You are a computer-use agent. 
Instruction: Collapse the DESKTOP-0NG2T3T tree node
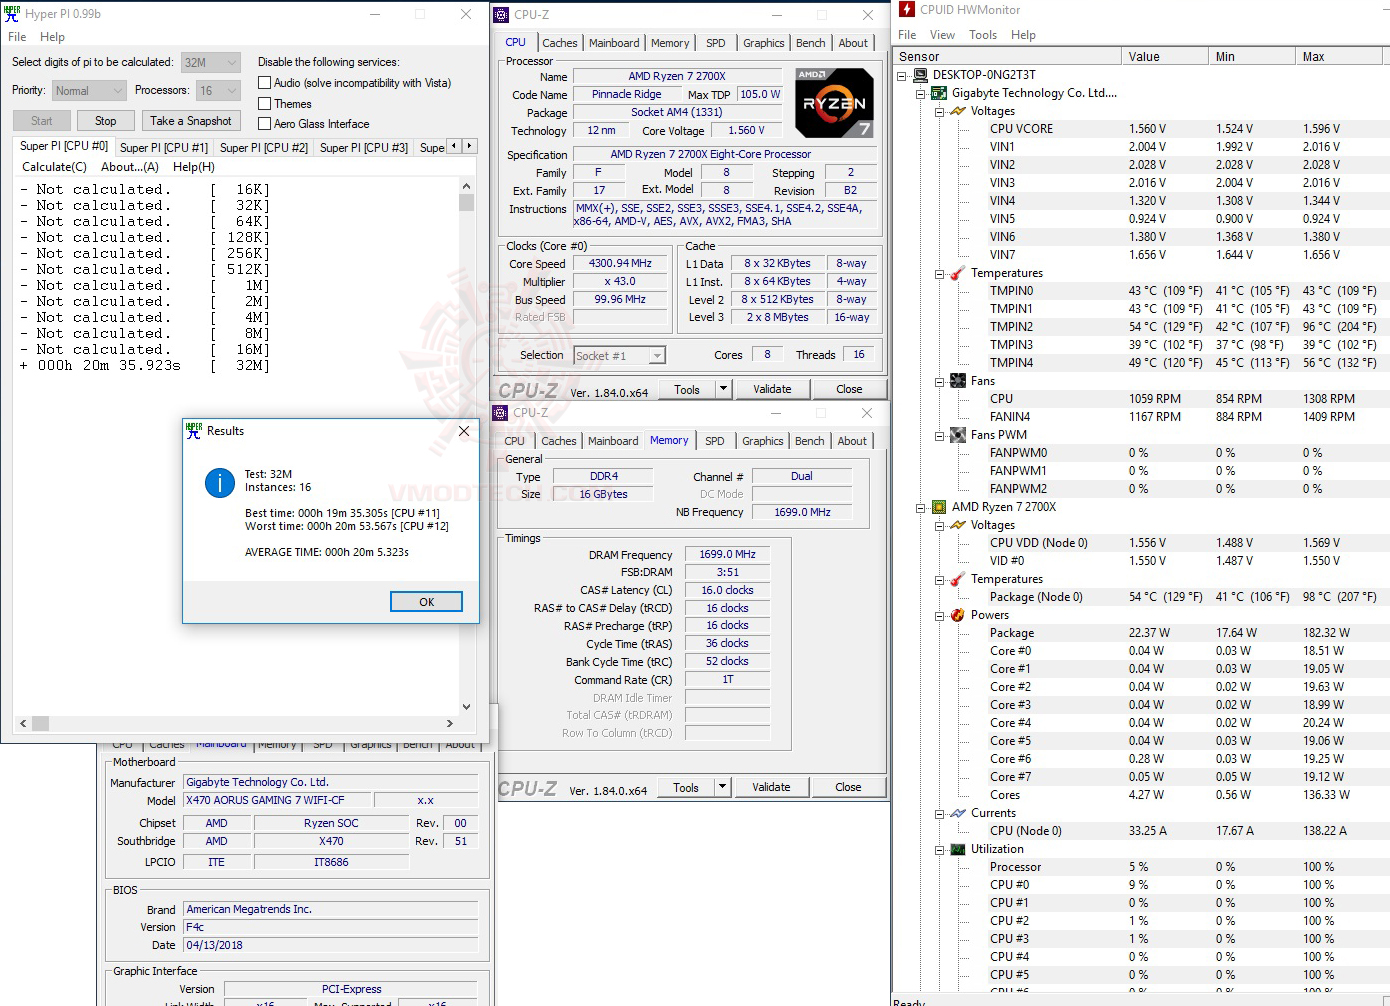902,75
